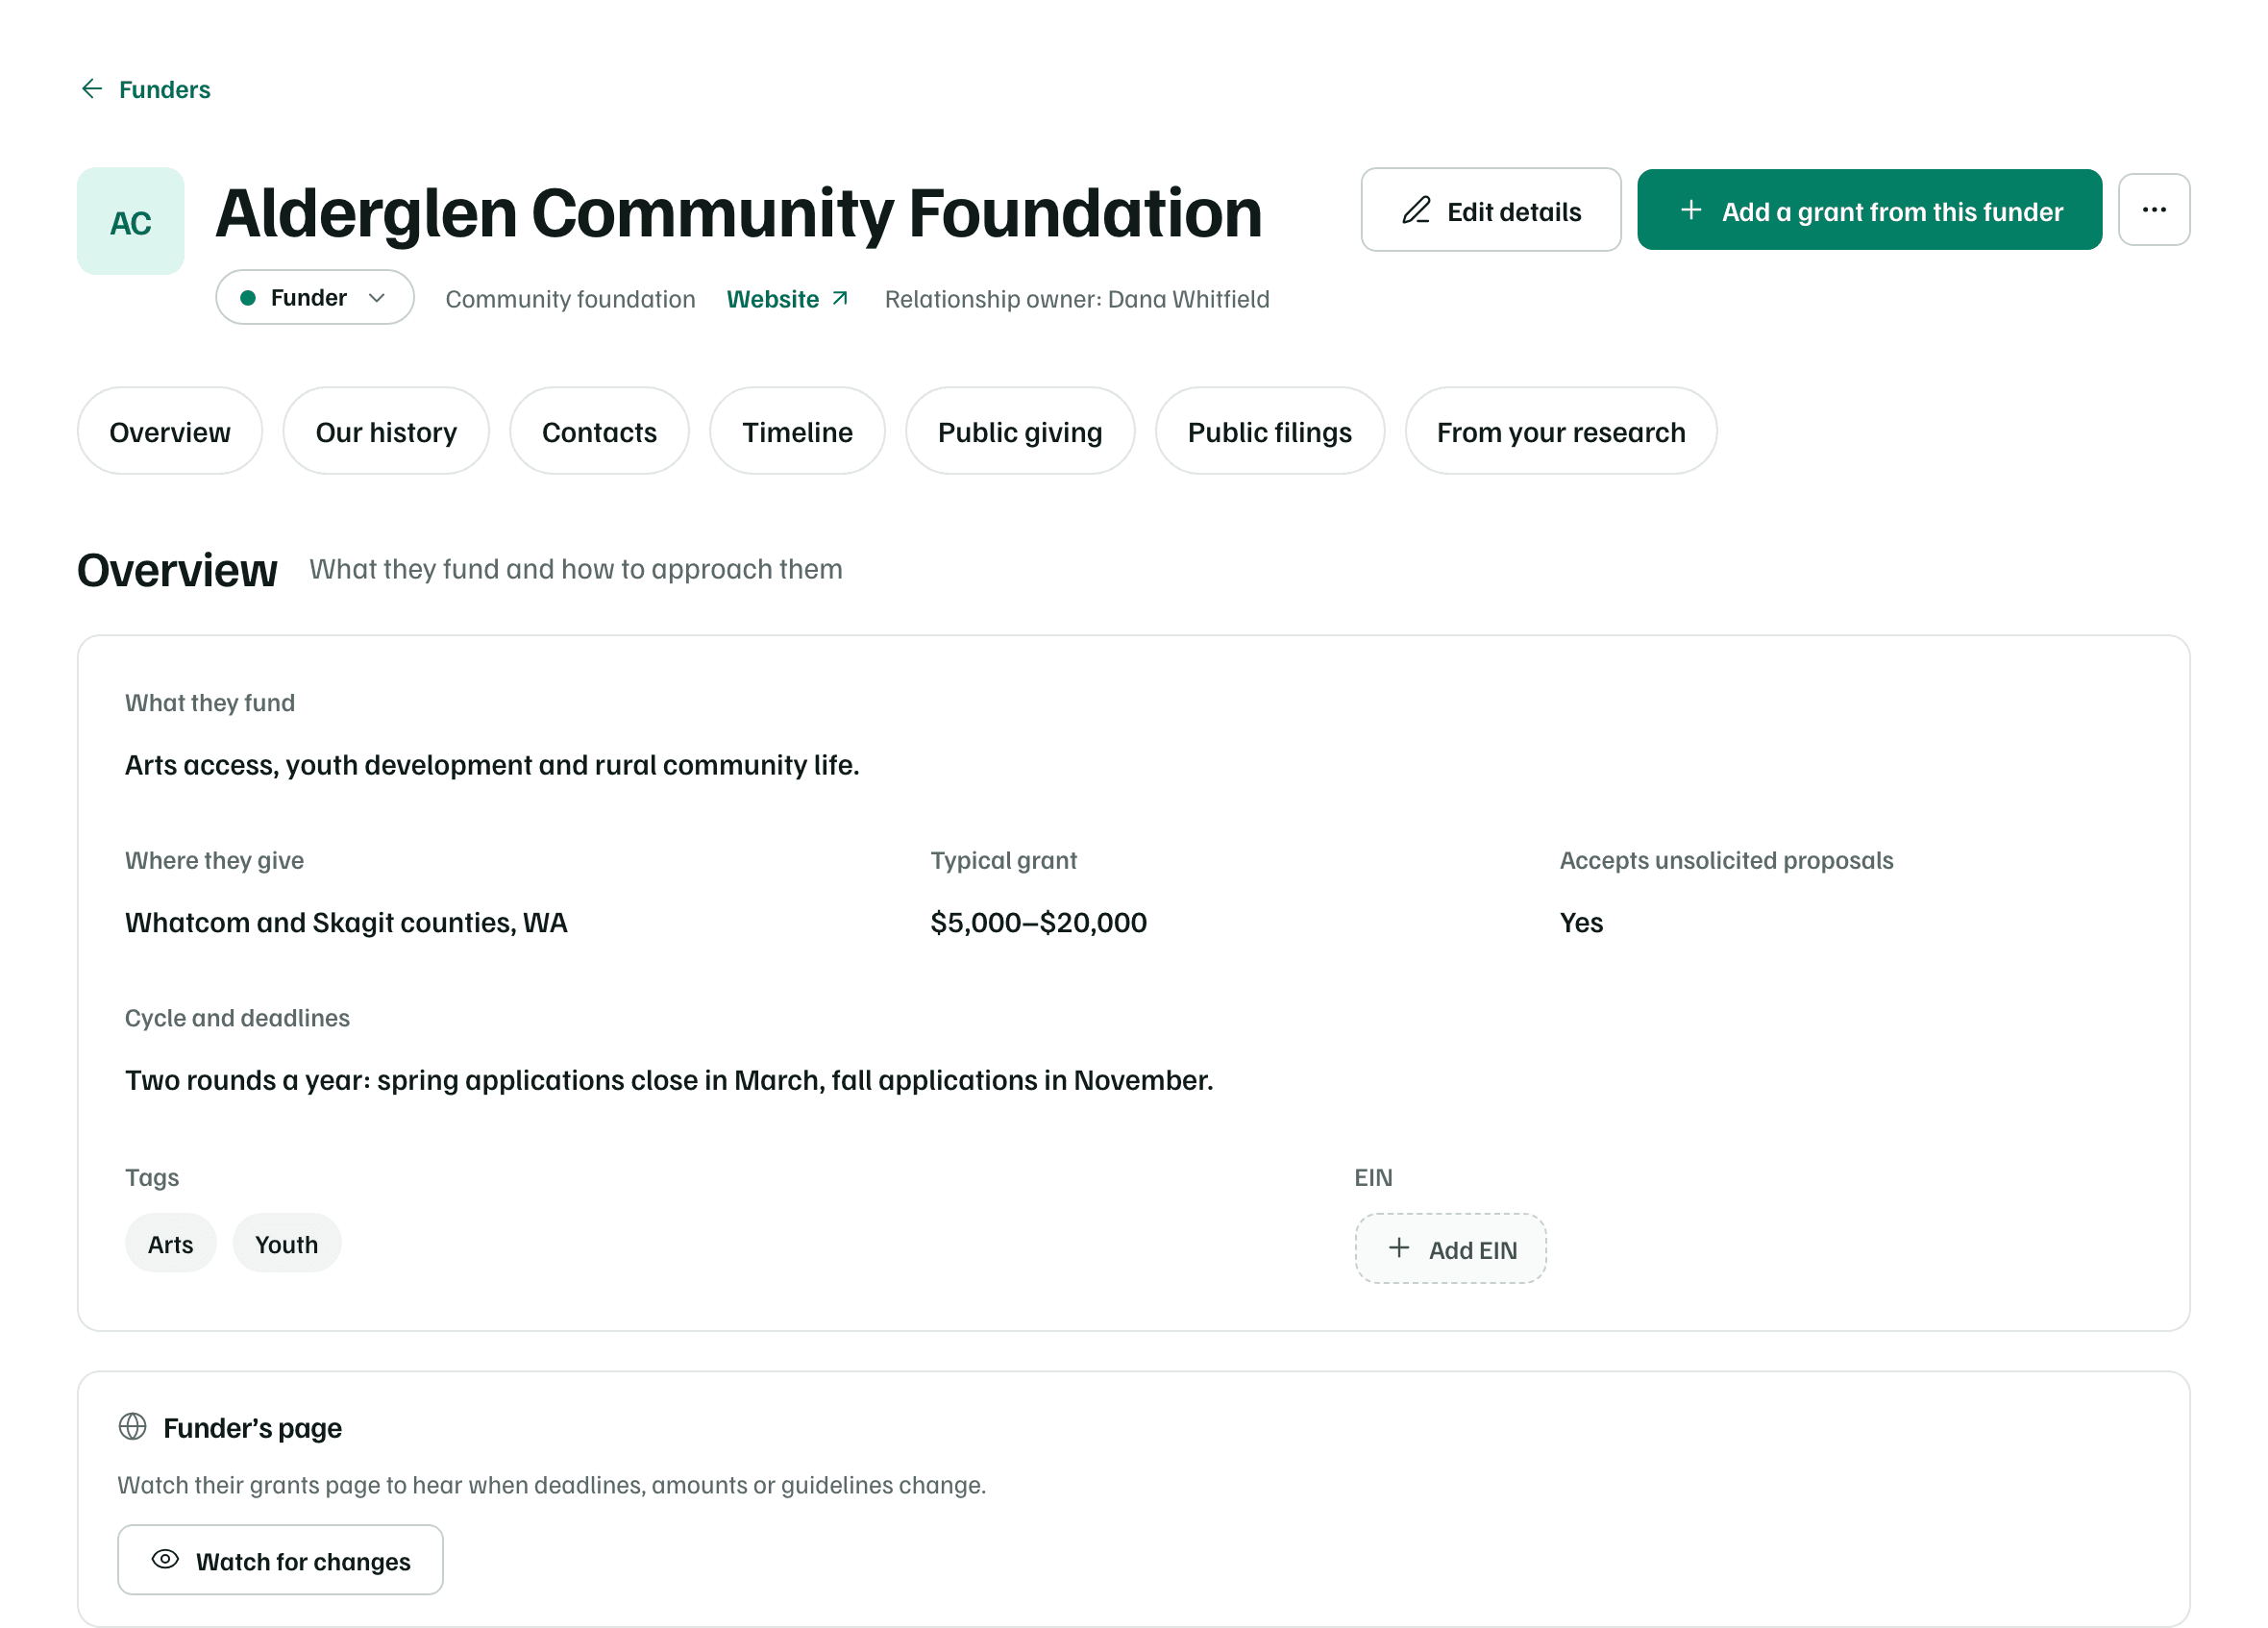Select the Youth tag
Image resolution: width=2268 pixels, height=1628 pixels.
click(287, 1244)
